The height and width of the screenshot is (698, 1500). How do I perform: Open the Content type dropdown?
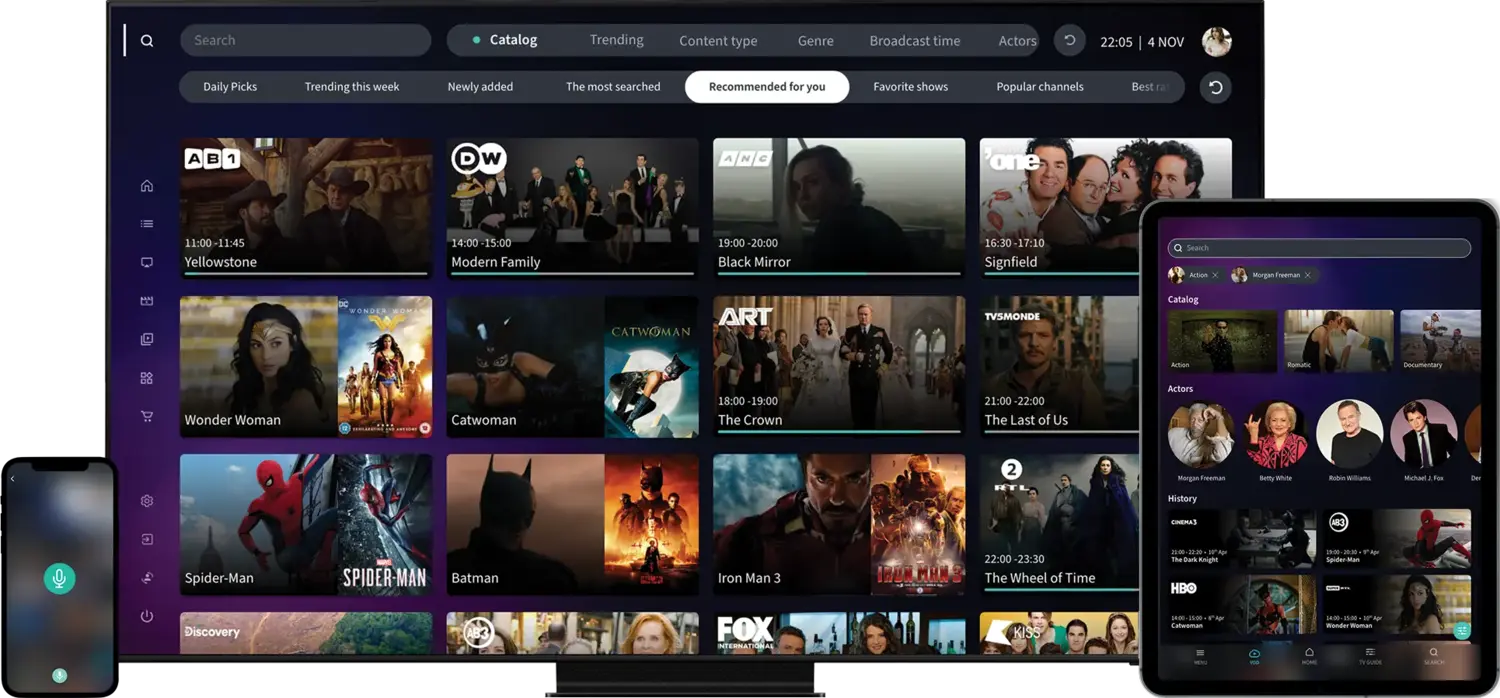(718, 40)
